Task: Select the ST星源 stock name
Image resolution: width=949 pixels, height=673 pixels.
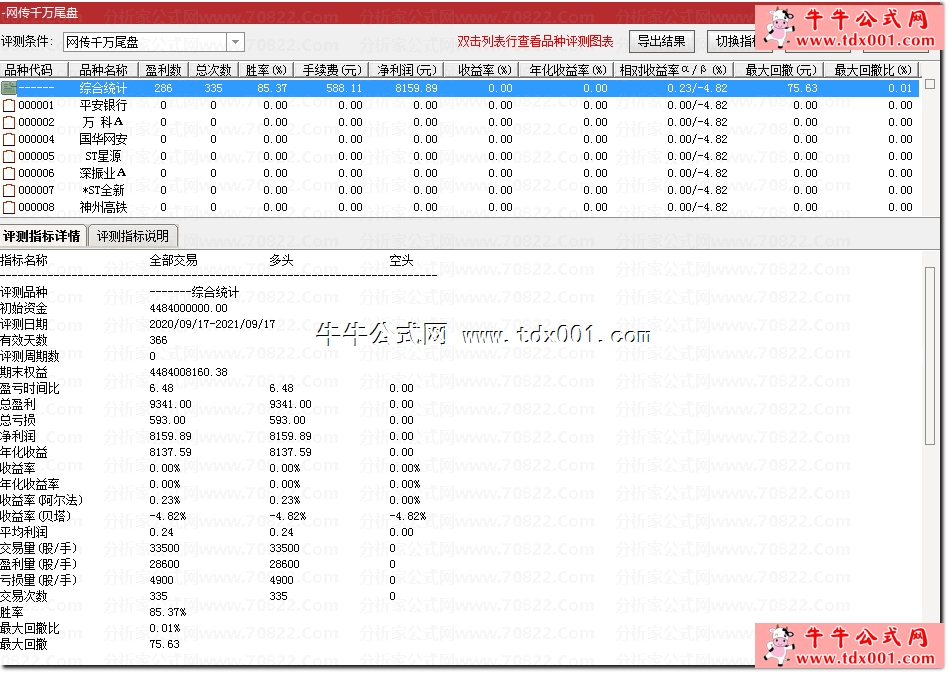Action: (x=103, y=156)
